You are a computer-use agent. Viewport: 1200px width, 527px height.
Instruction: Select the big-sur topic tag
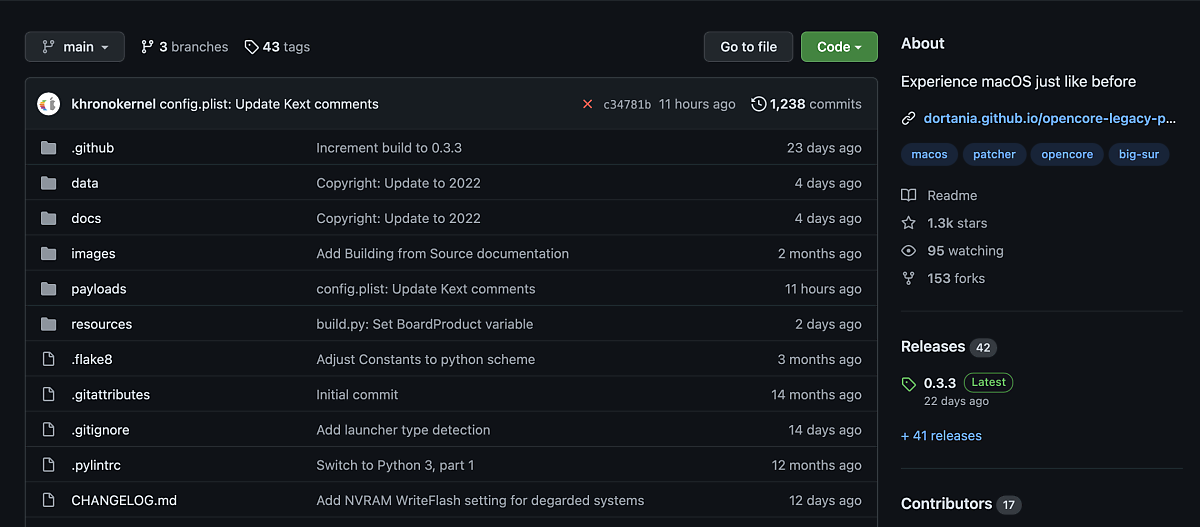coord(1139,154)
